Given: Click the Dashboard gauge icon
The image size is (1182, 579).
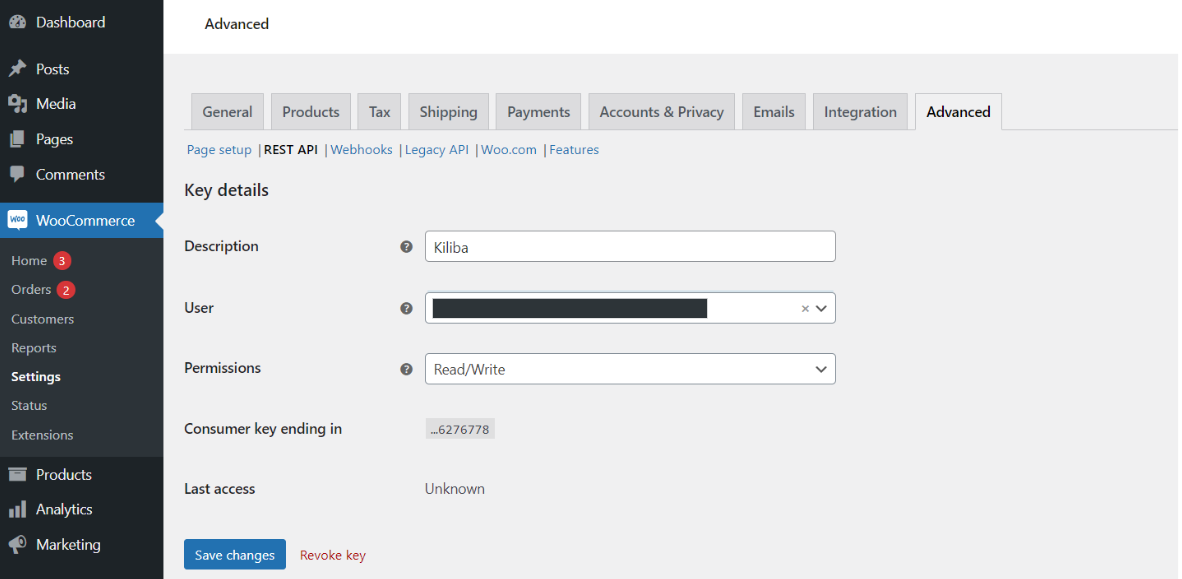Looking at the screenshot, I should [x=17, y=23].
